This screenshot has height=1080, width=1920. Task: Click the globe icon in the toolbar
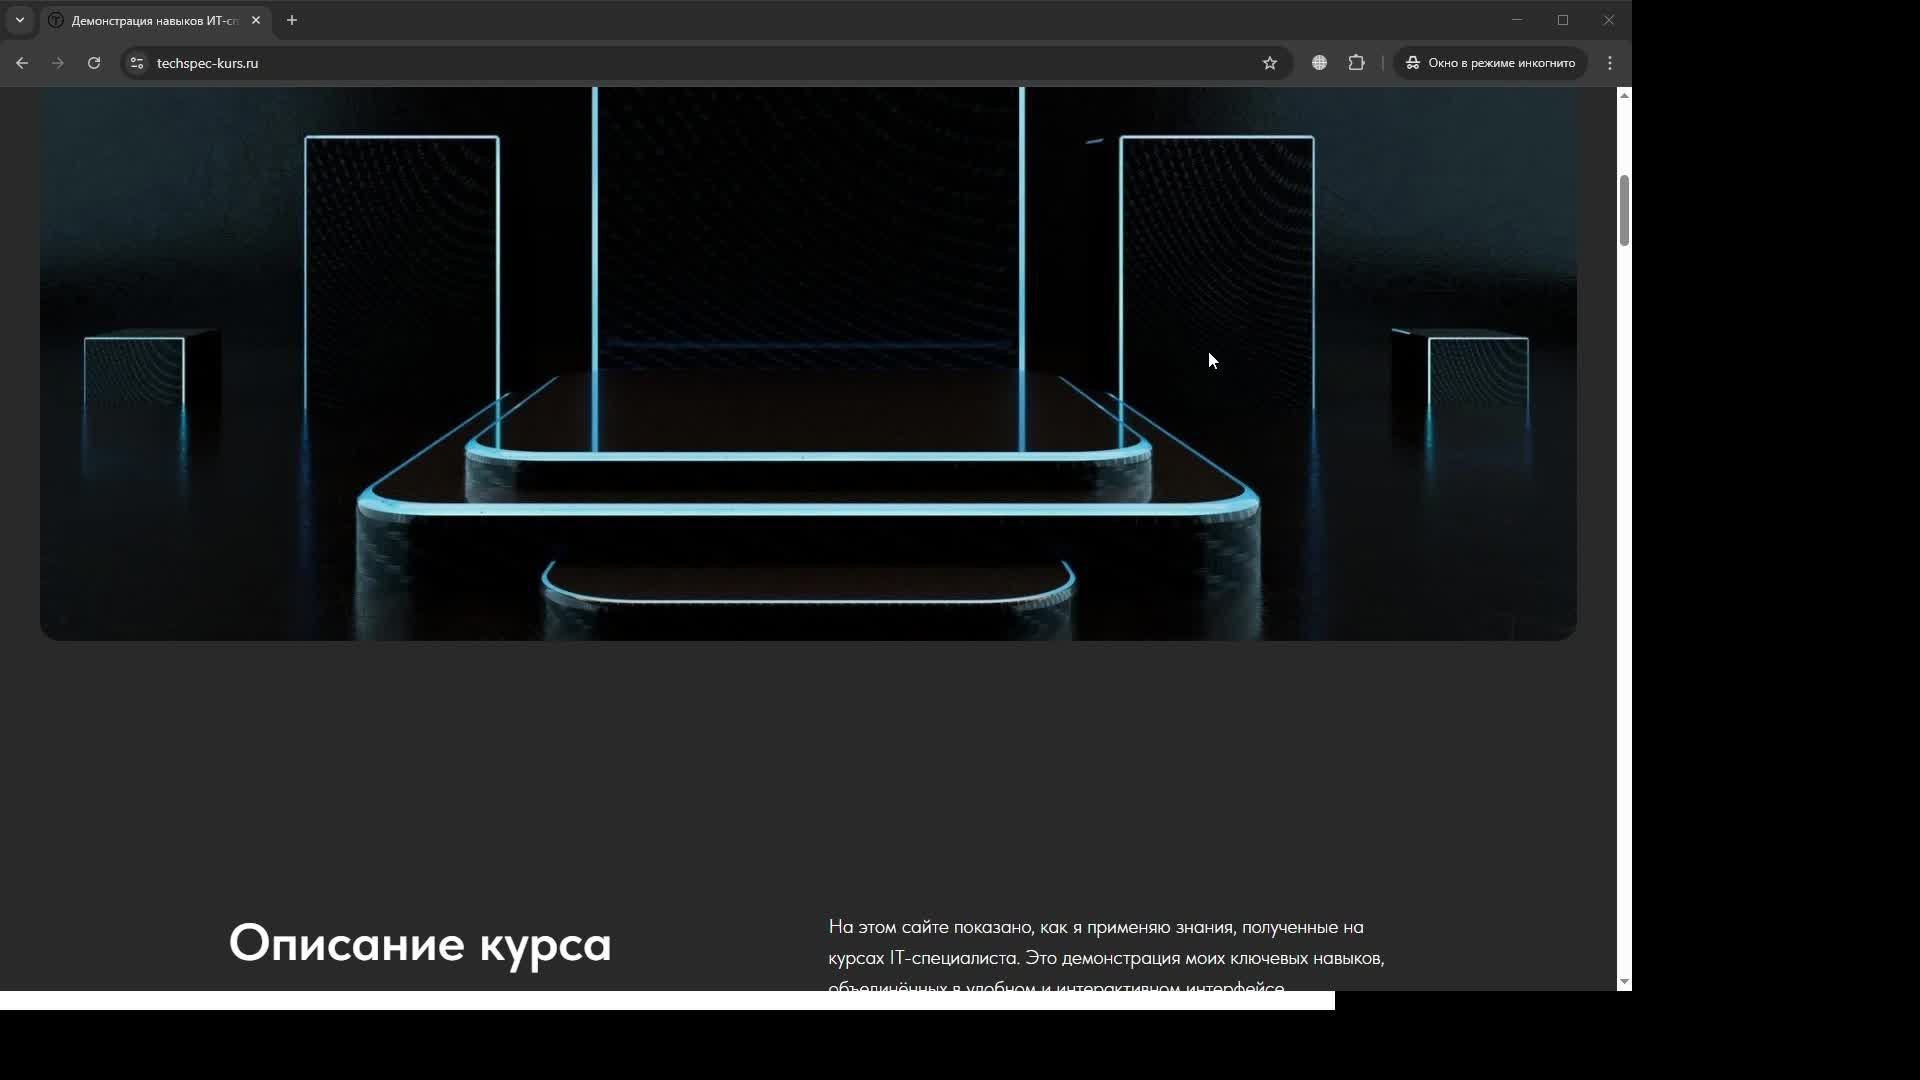pyautogui.click(x=1319, y=63)
